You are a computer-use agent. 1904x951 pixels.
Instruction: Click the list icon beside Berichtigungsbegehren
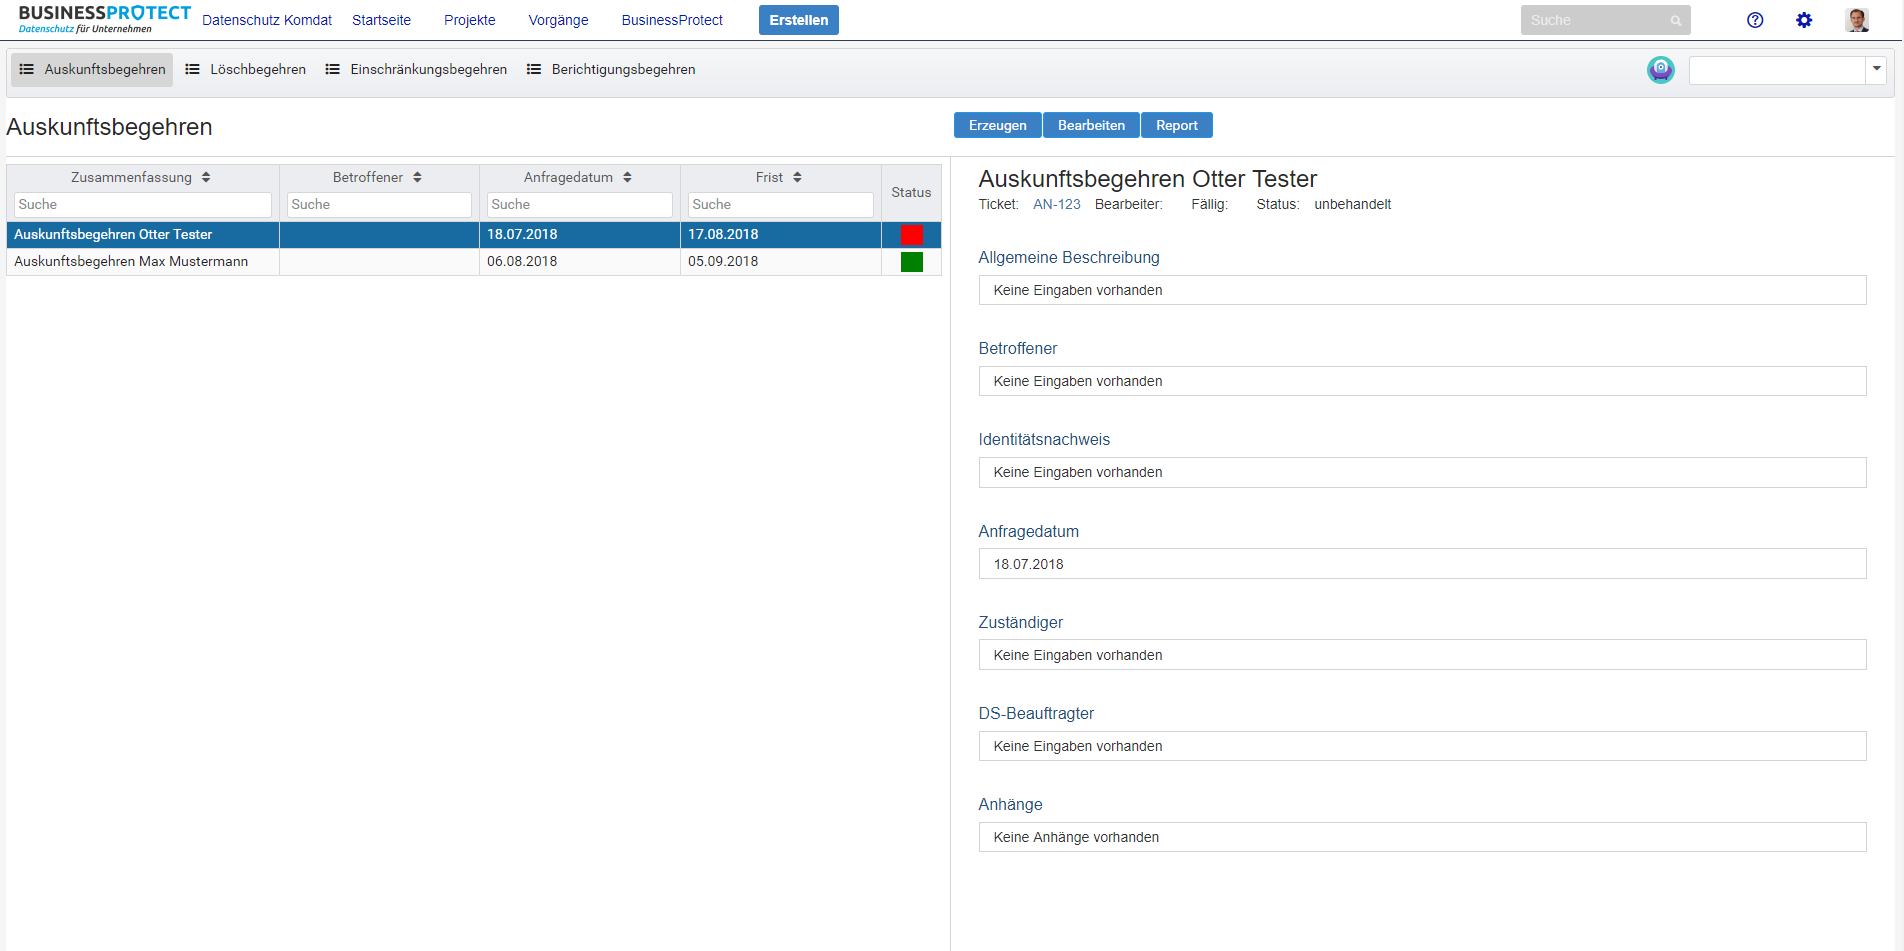point(534,69)
